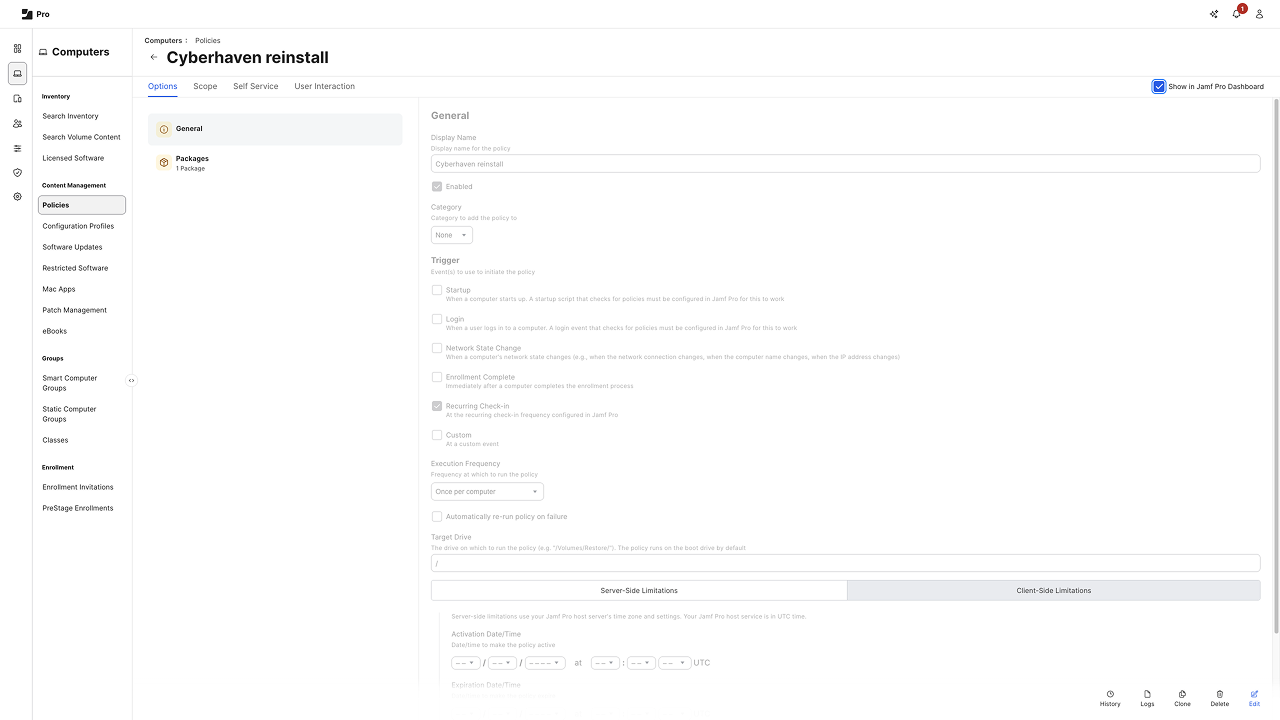The image size is (1280, 720).
Task: Switch to the Scope tab
Action: point(205,87)
